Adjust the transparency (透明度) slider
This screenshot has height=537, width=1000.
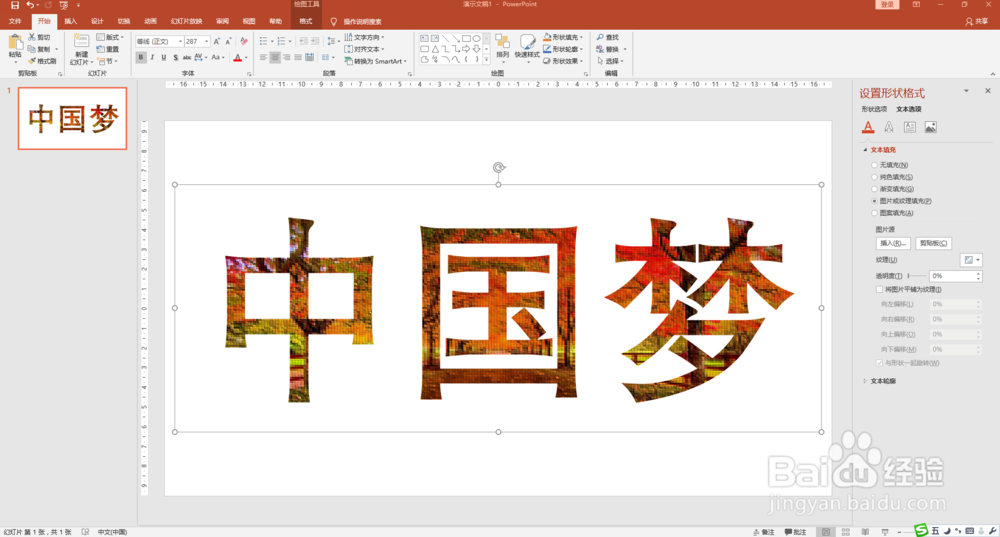coord(916,276)
